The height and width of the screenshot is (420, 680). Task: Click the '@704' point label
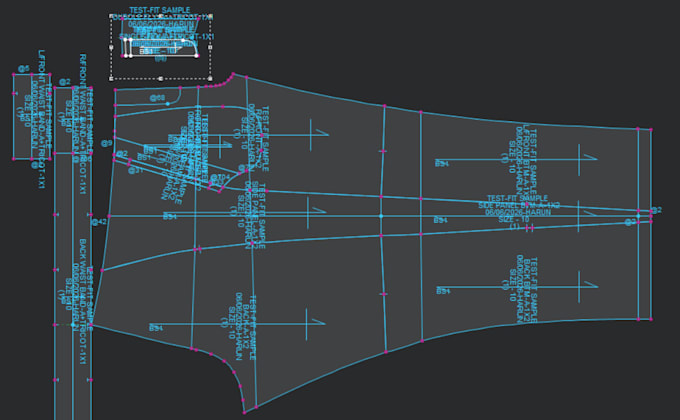tap(220, 177)
